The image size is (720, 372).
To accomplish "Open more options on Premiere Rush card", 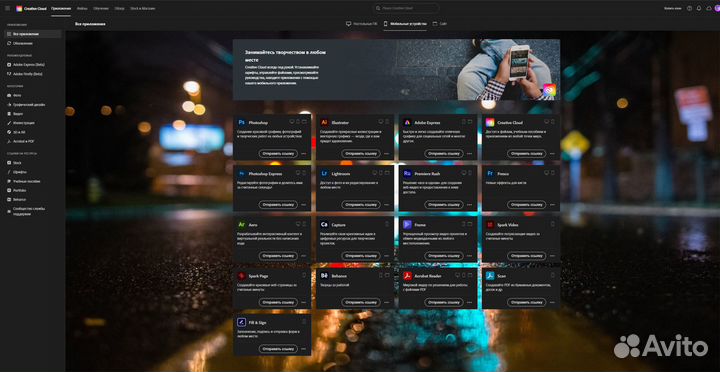I will [469, 205].
